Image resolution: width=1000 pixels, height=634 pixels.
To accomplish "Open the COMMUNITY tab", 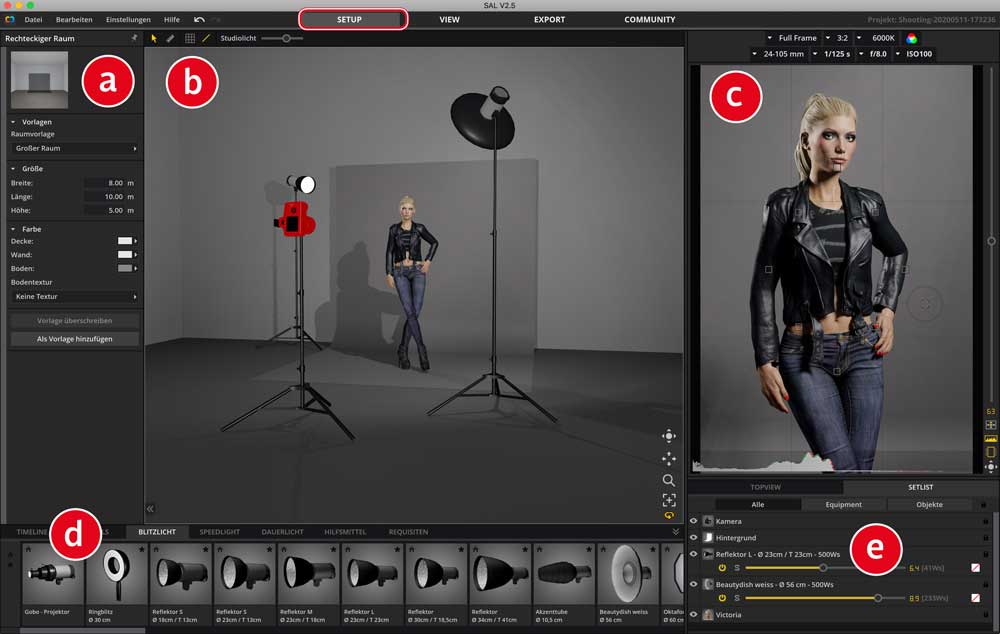I will click(649, 20).
